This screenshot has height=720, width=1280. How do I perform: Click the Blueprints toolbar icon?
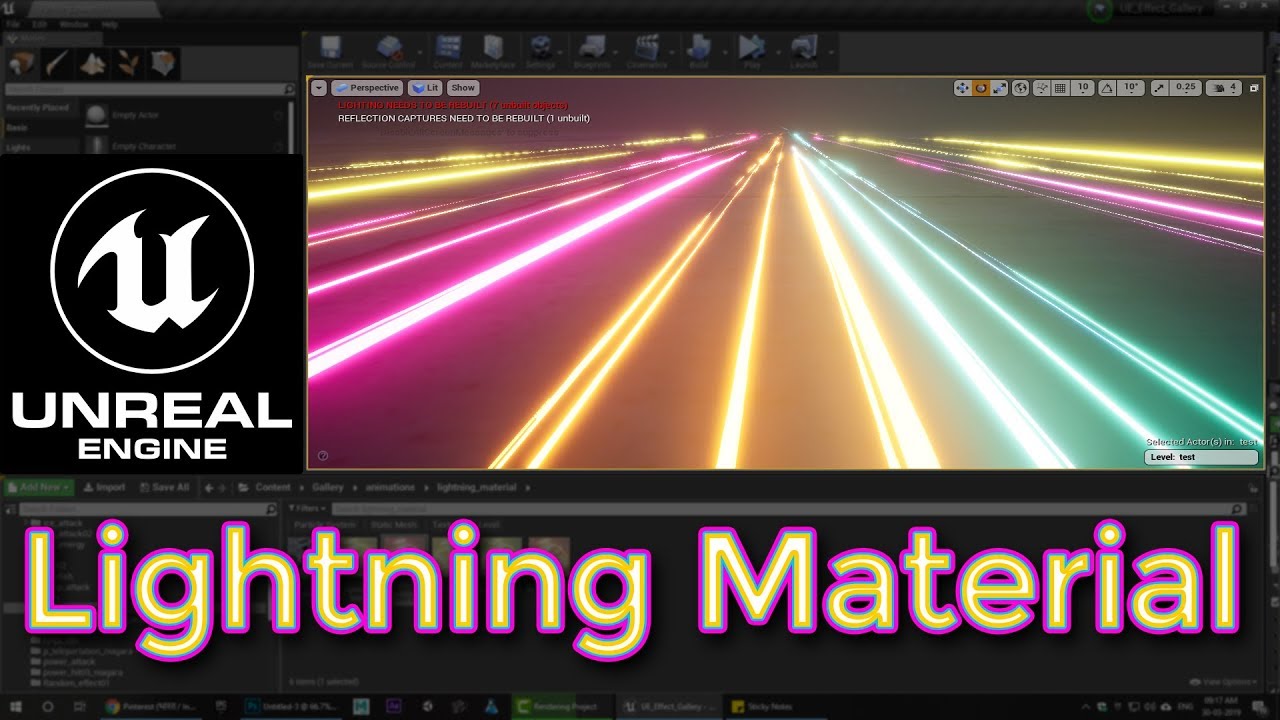[593, 52]
